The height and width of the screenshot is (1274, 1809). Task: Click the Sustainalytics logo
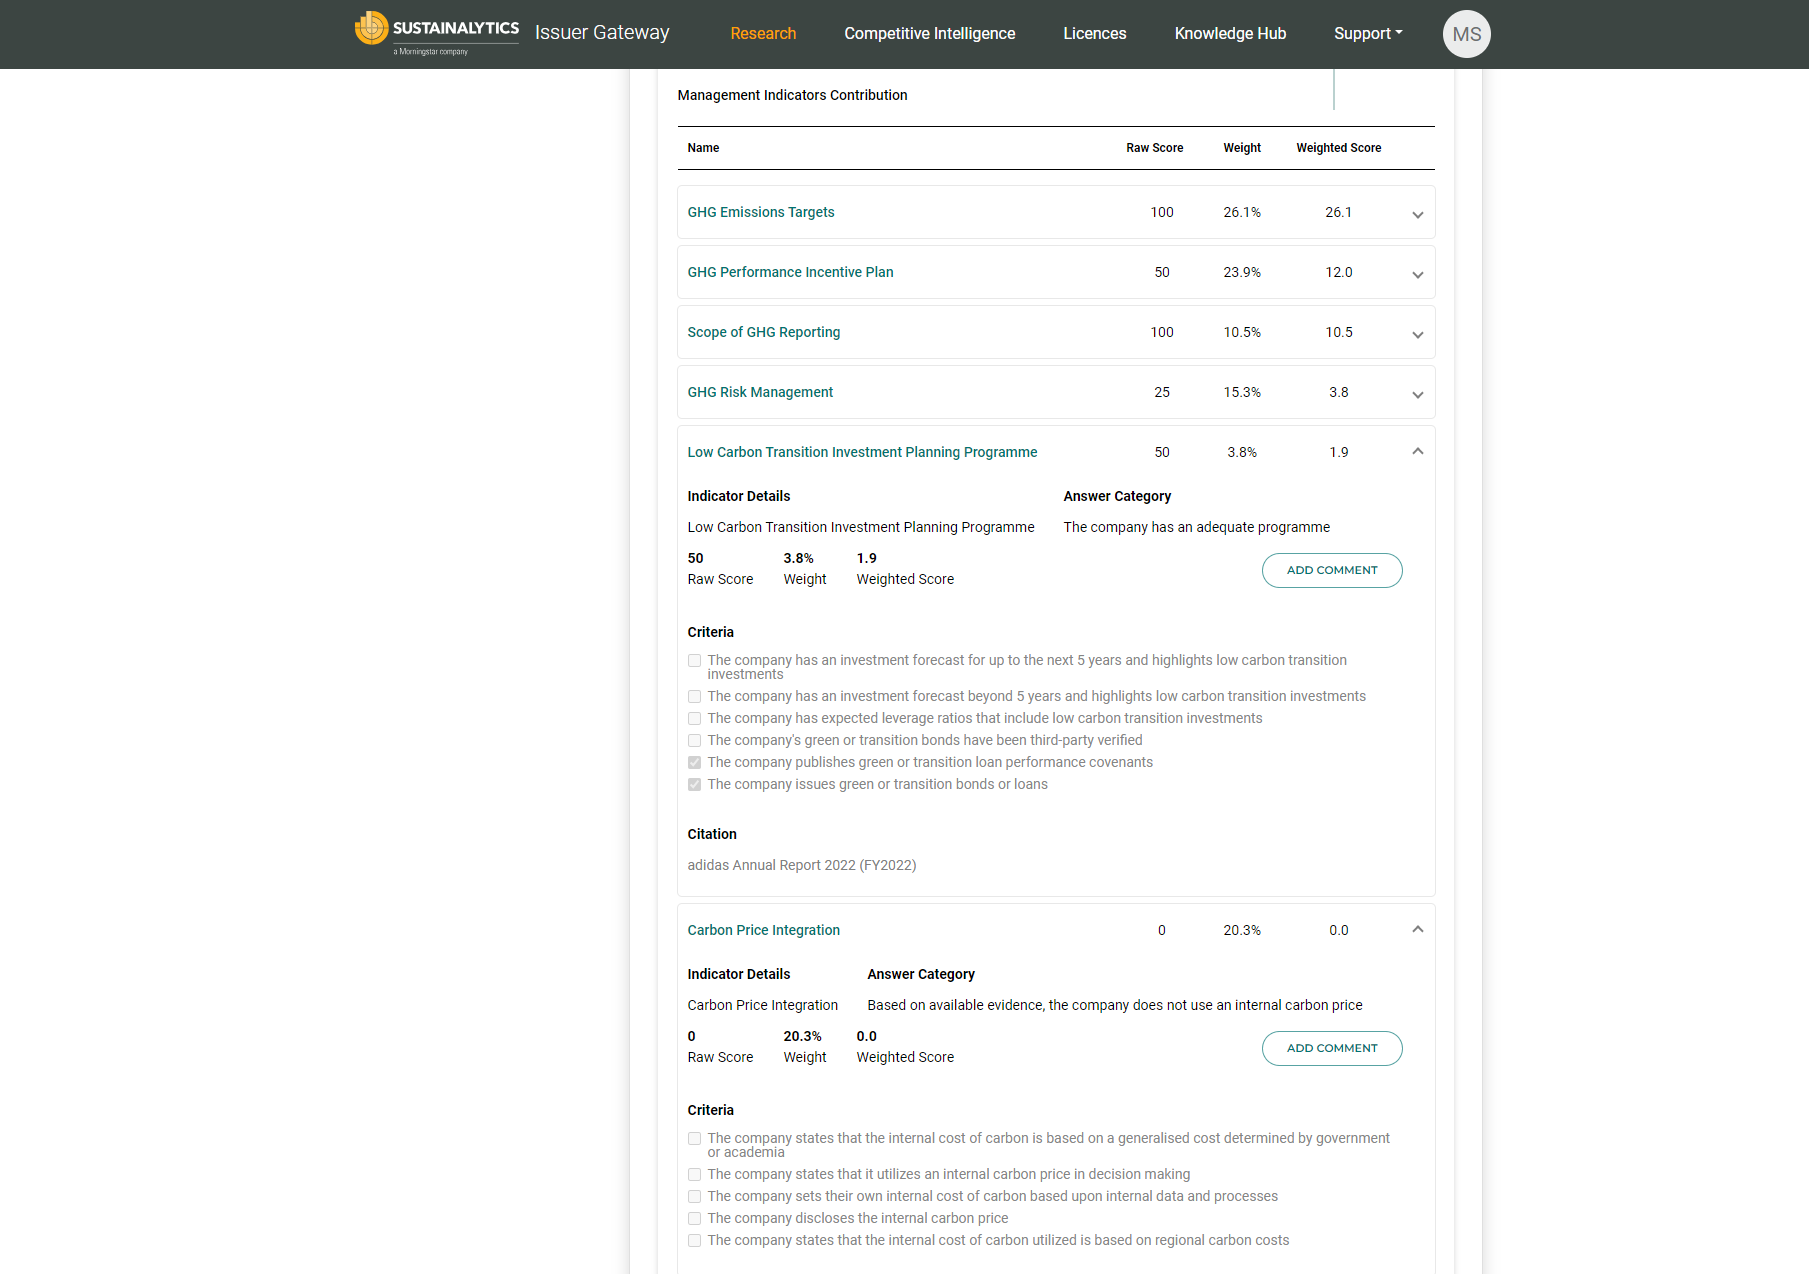(x=436, y=33)
